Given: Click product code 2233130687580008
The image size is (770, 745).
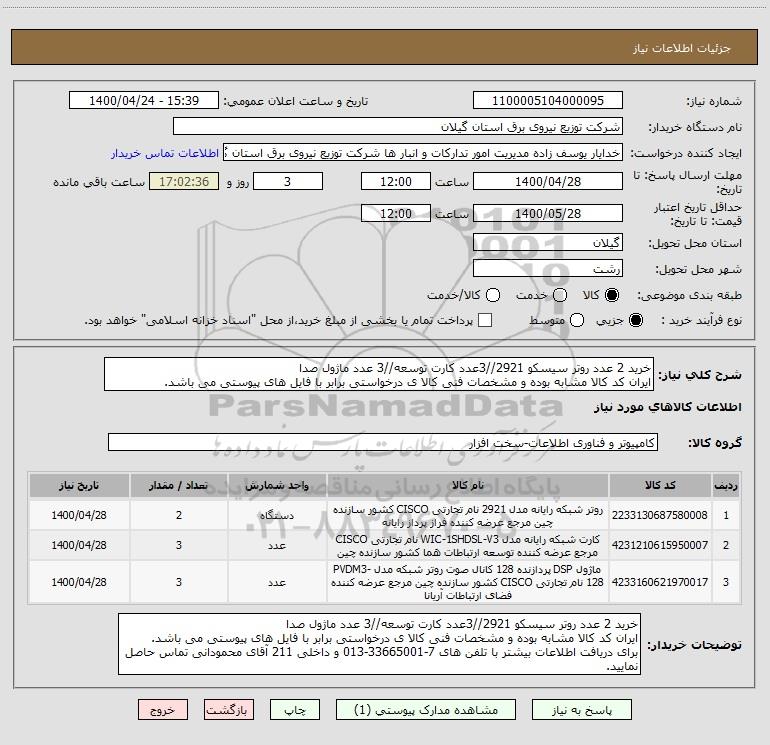Looking at the screenshot, I should (660, 515).
